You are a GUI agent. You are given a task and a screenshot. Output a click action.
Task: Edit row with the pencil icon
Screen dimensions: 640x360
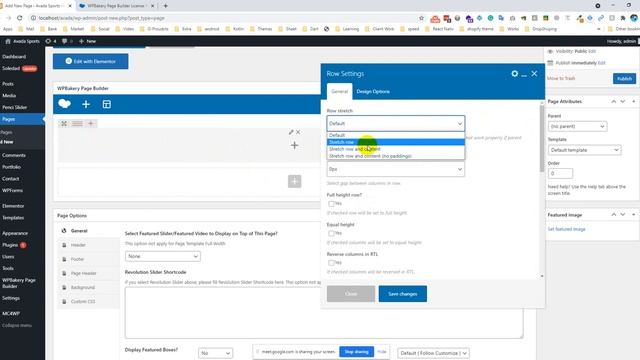pos(291,132)
